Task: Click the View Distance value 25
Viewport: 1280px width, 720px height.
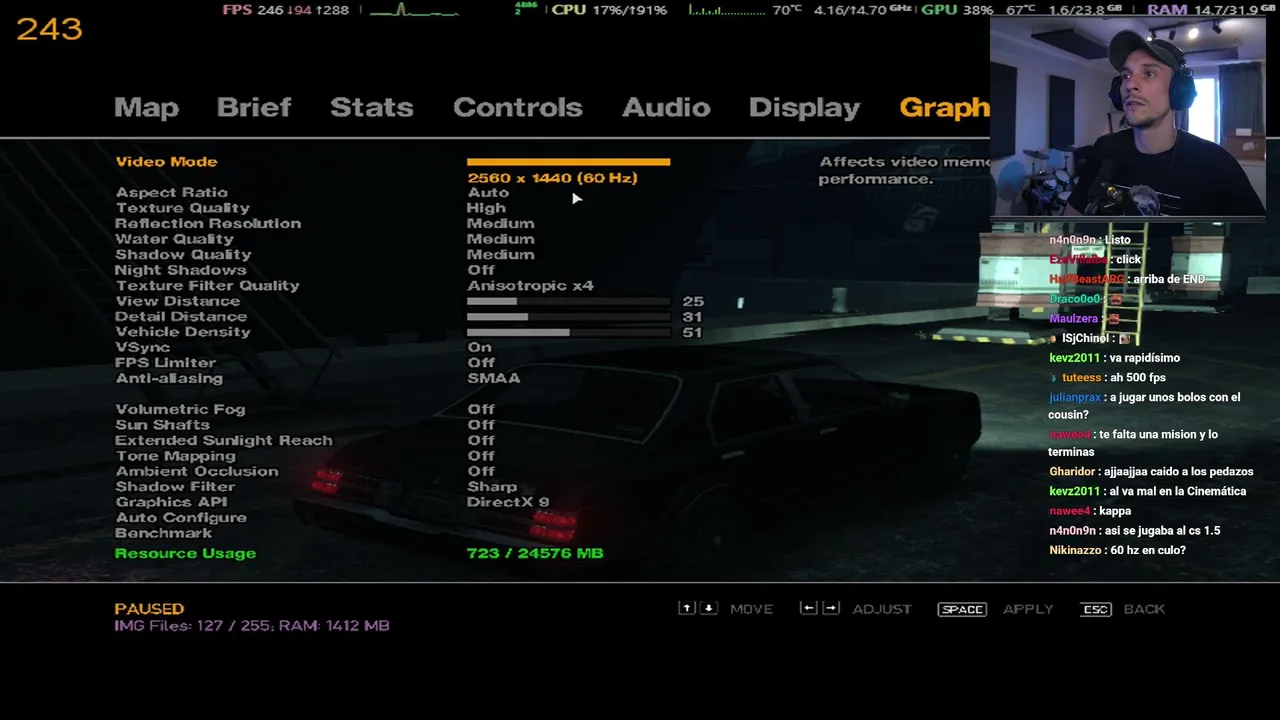Action: [693, 301]
